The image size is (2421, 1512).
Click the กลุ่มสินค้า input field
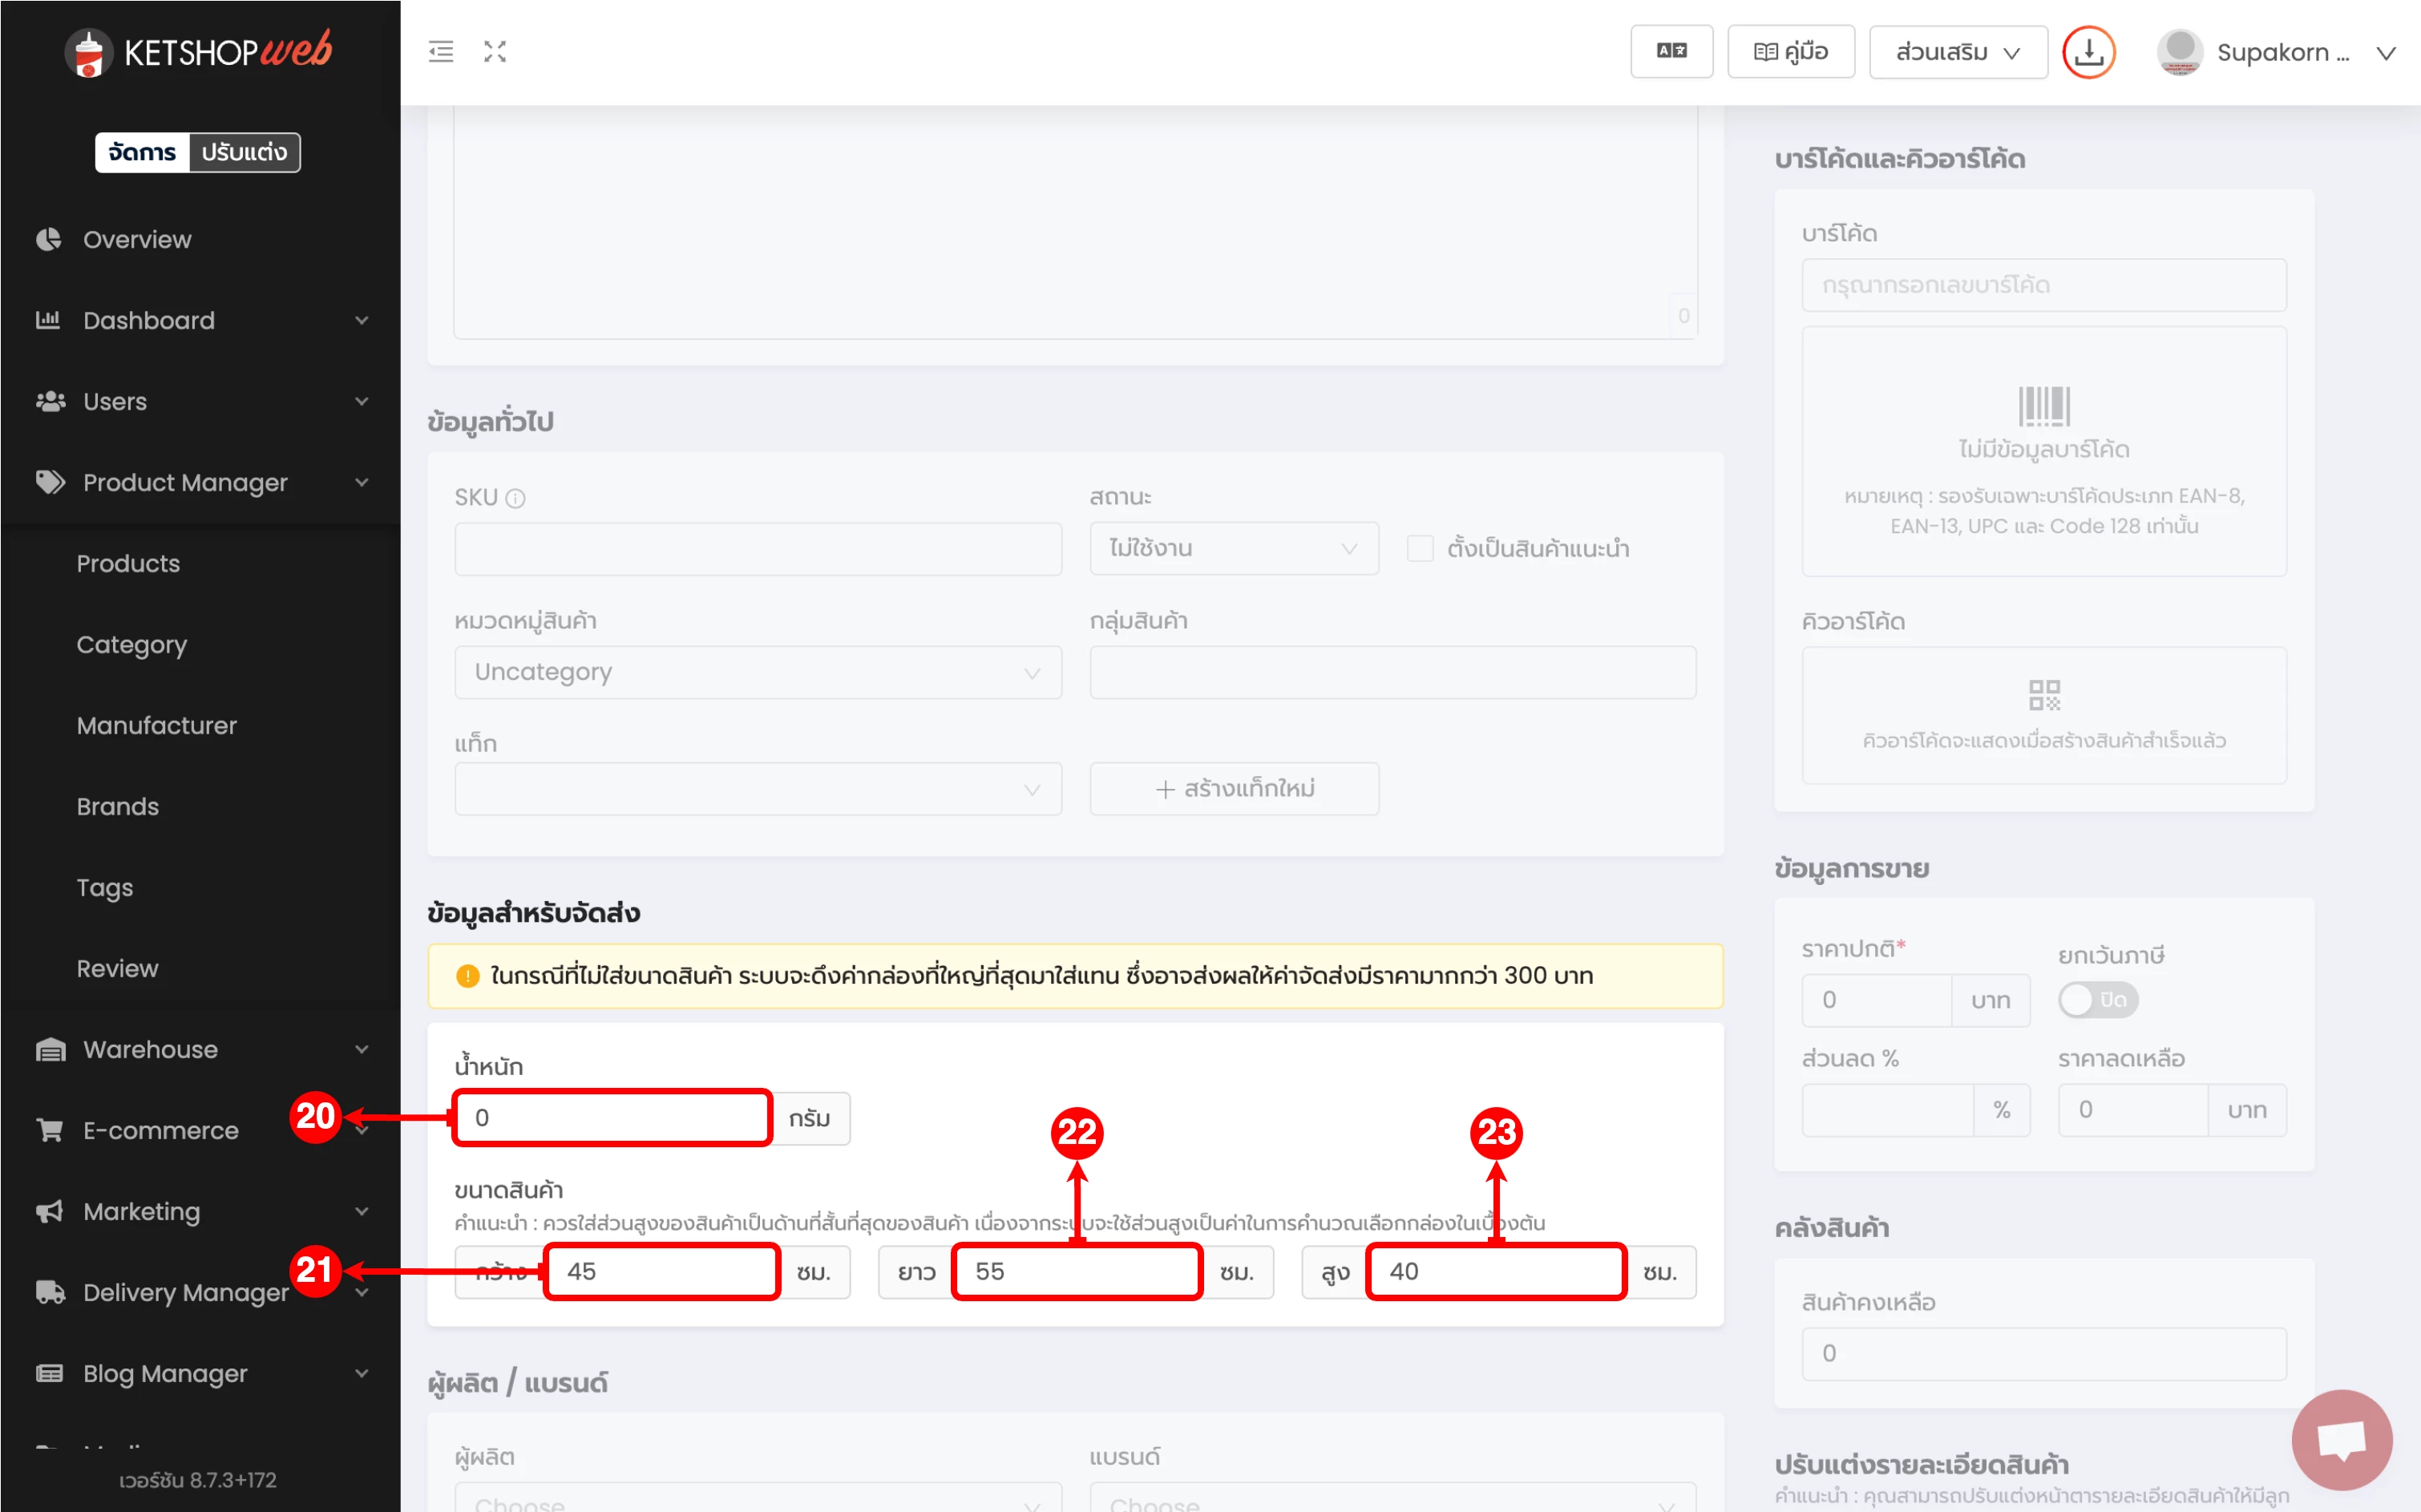1392,672
